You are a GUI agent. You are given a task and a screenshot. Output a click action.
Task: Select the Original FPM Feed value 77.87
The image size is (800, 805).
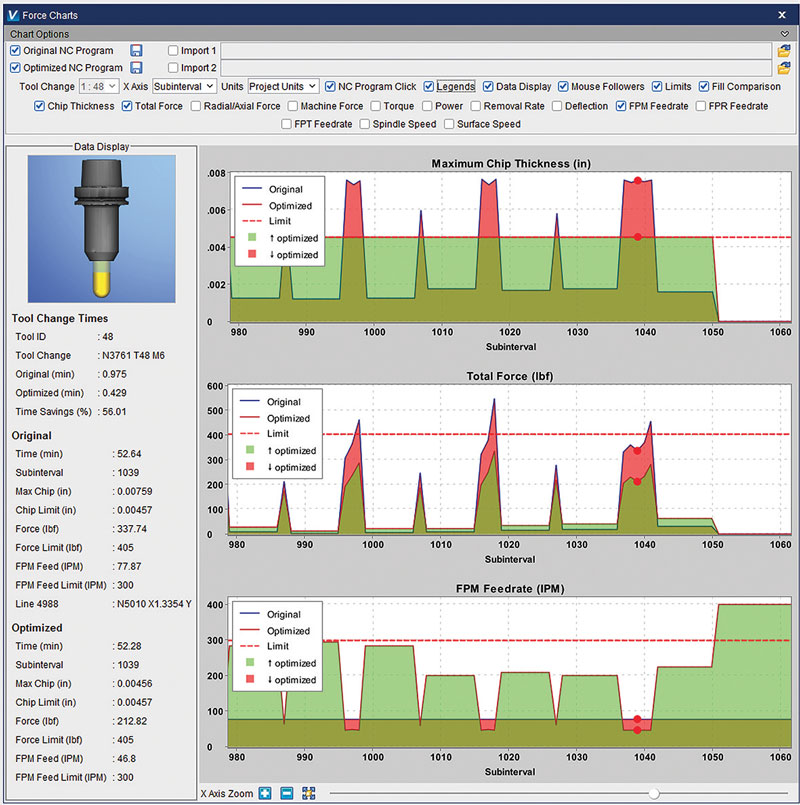coord(129,566)
